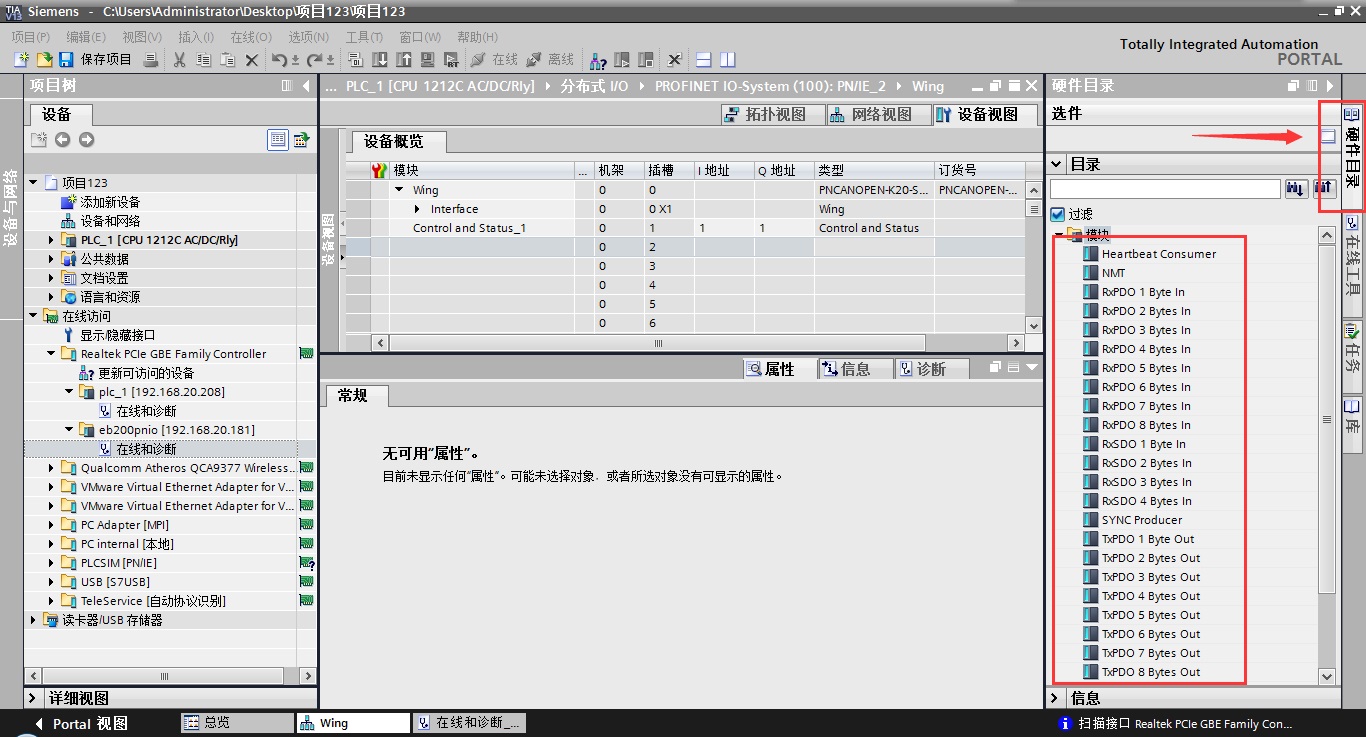Expand the 公共数据 tree node
The width and height of the screenshot is (1366, 737).
[x=52, y=259]
